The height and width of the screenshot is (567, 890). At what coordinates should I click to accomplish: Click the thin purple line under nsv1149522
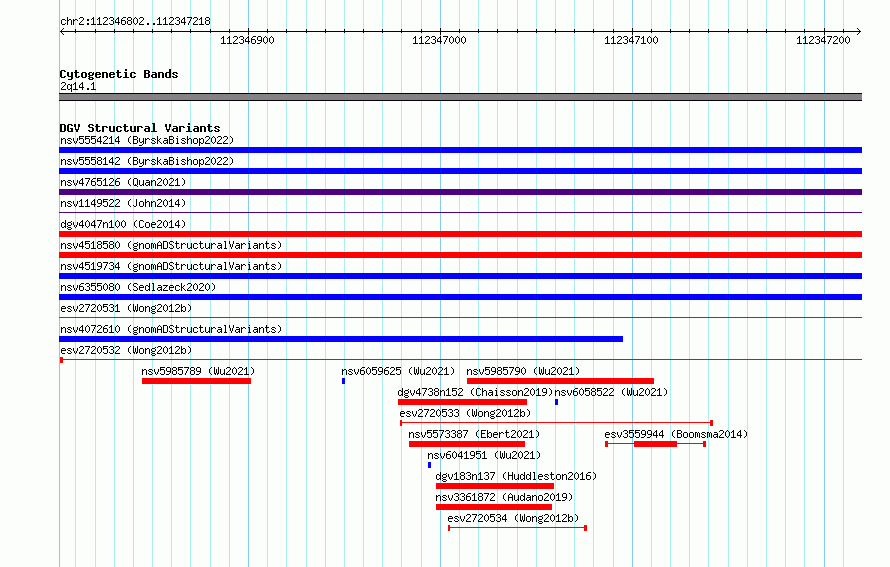click(x=460, y=213)
